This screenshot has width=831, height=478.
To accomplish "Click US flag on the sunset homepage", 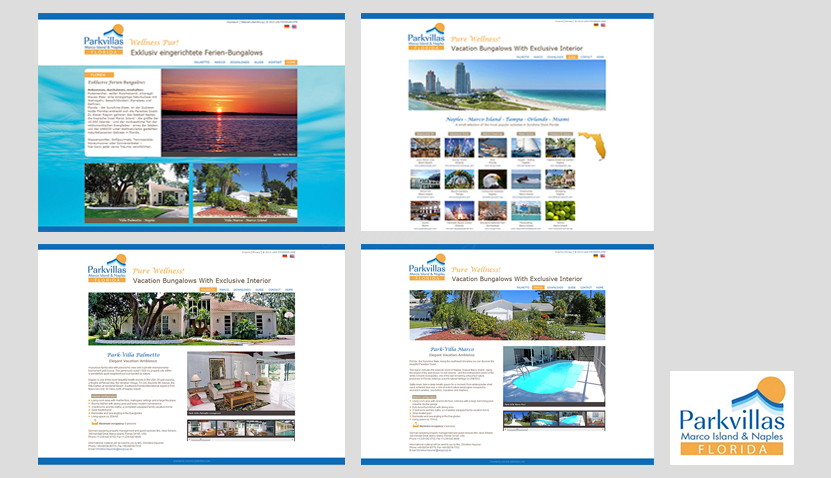I will point(292,26).
